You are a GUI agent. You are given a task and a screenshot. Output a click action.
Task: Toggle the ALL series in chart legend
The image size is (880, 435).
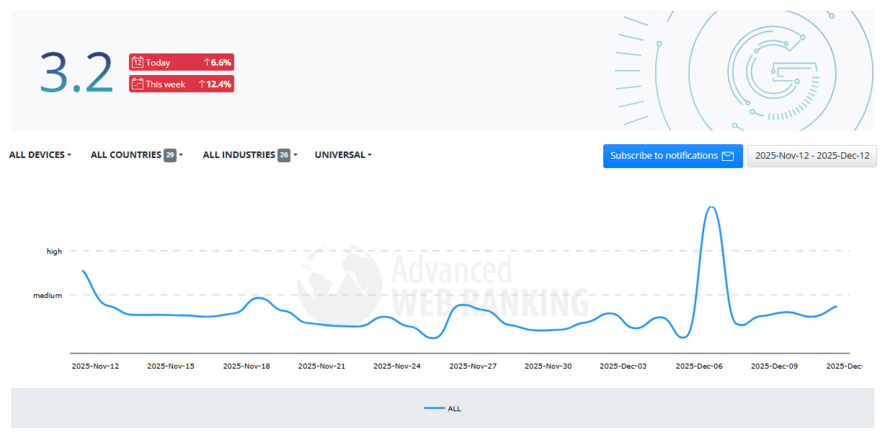coord(443,409)
